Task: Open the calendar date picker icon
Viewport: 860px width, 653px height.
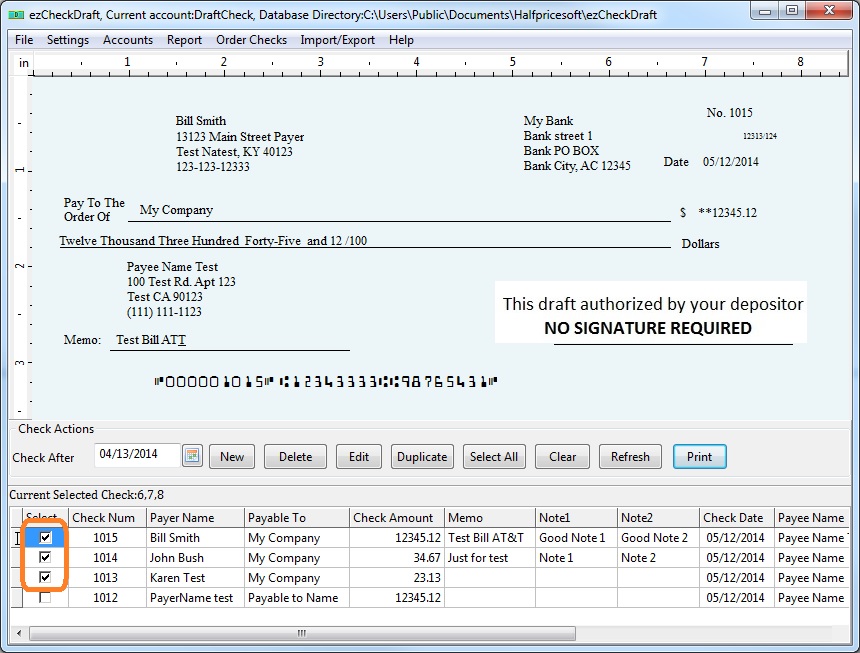Action: click(191, 456)
